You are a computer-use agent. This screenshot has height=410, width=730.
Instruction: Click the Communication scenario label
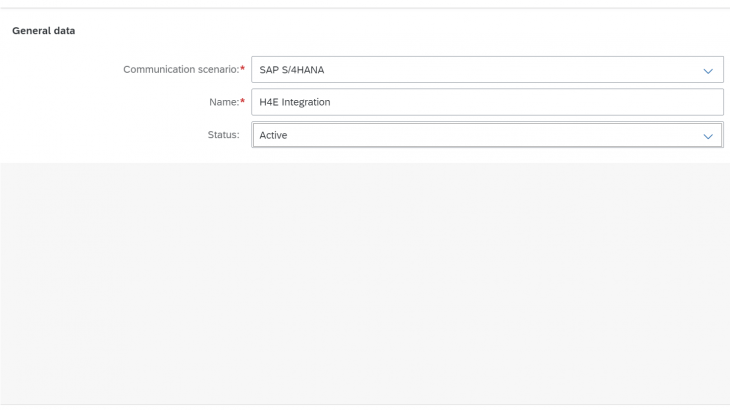pyautogui.click(x=181, y=69)
